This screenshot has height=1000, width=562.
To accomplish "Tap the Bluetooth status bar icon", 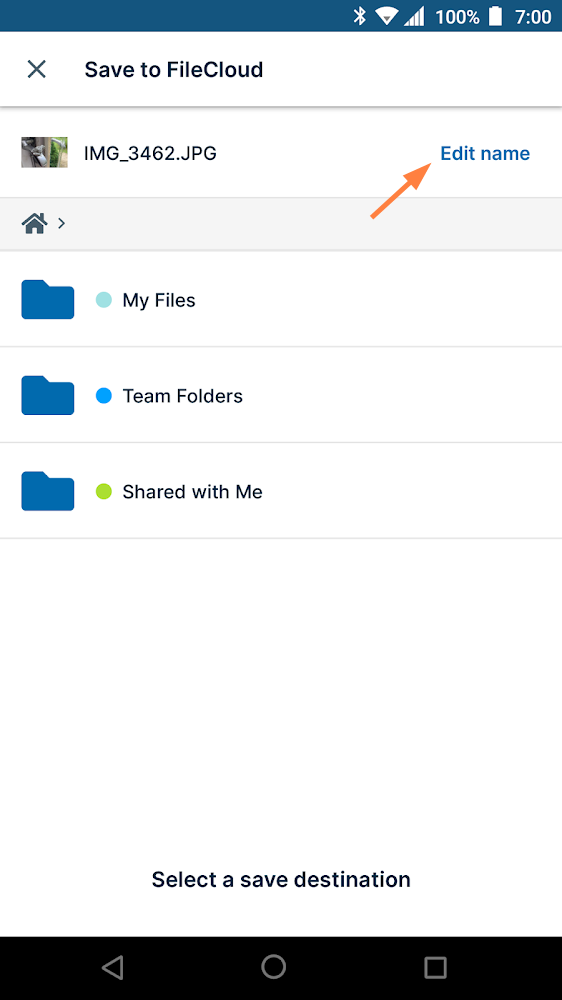I will 360,16.
